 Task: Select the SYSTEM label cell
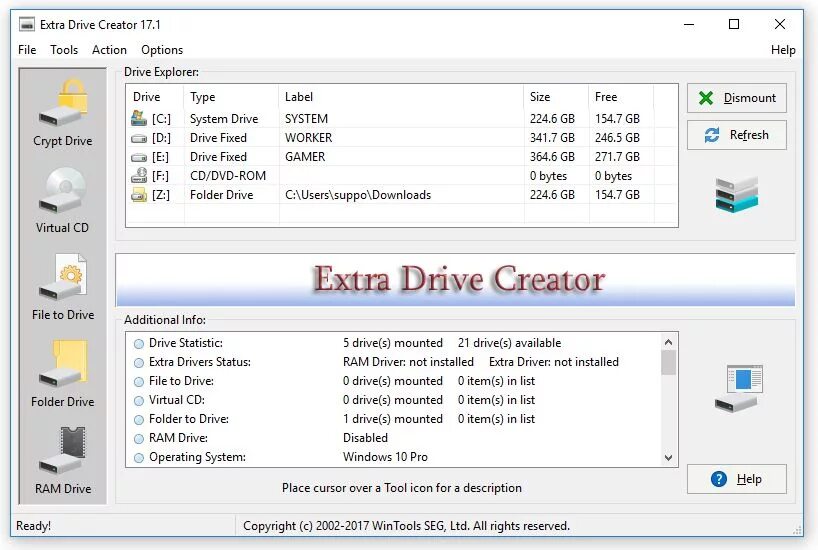click(306, 119)
